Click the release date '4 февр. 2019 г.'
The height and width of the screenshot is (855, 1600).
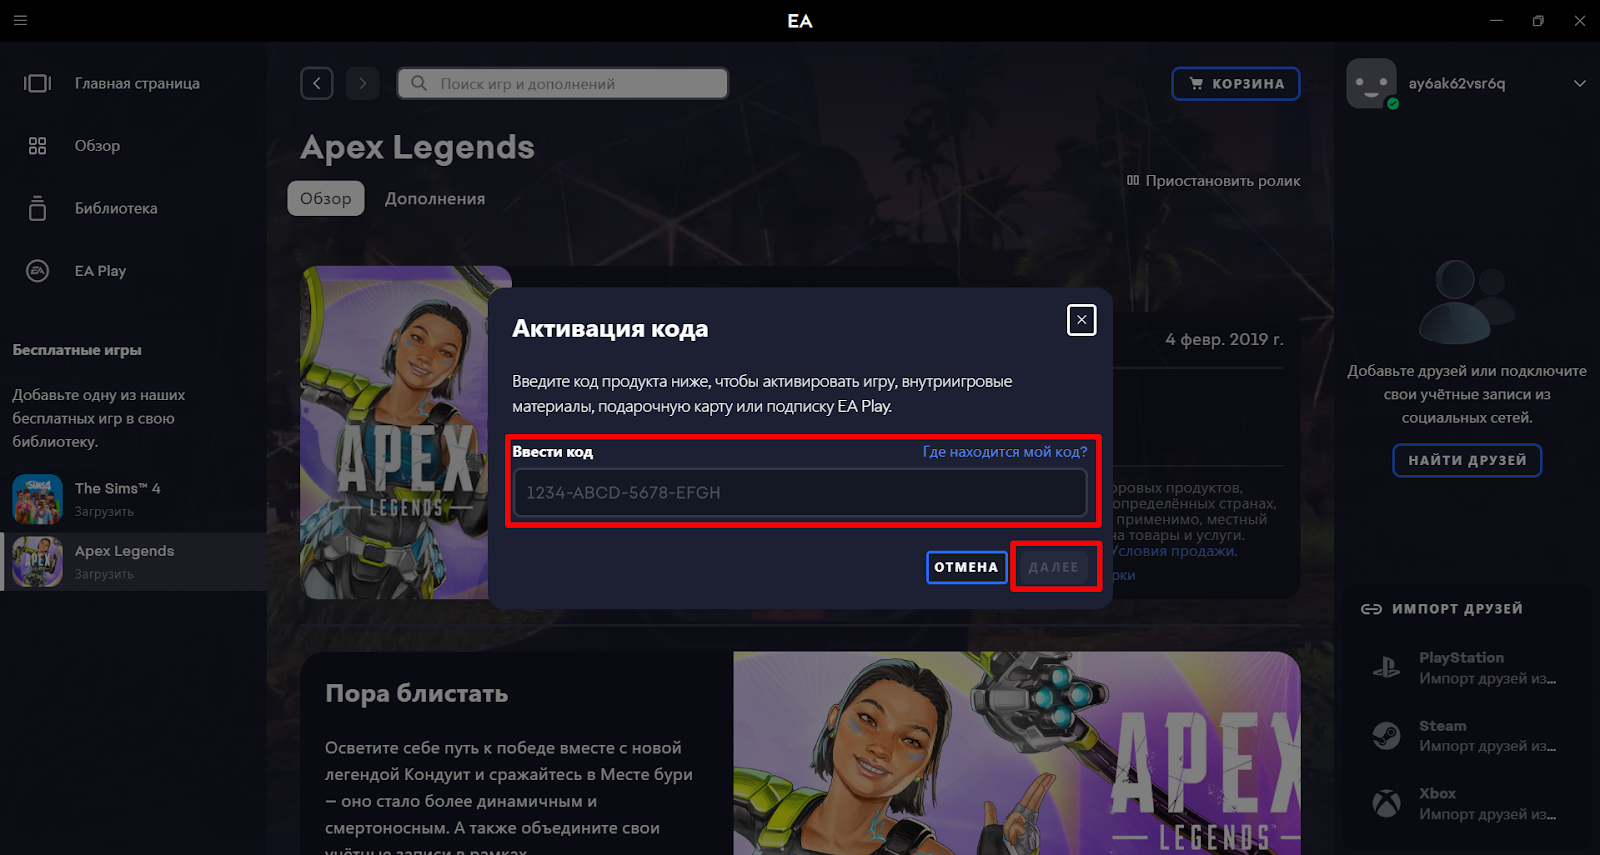coord(1224,340)
